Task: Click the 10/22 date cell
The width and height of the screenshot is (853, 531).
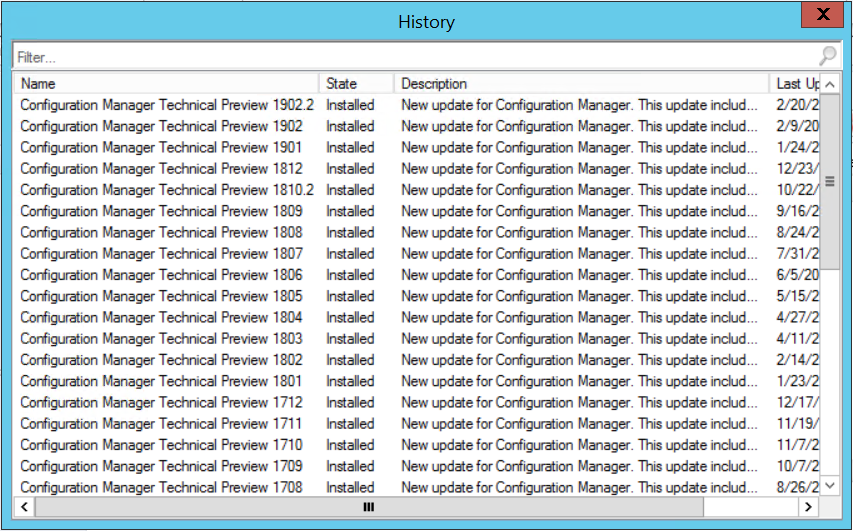Action: point(798,190)
